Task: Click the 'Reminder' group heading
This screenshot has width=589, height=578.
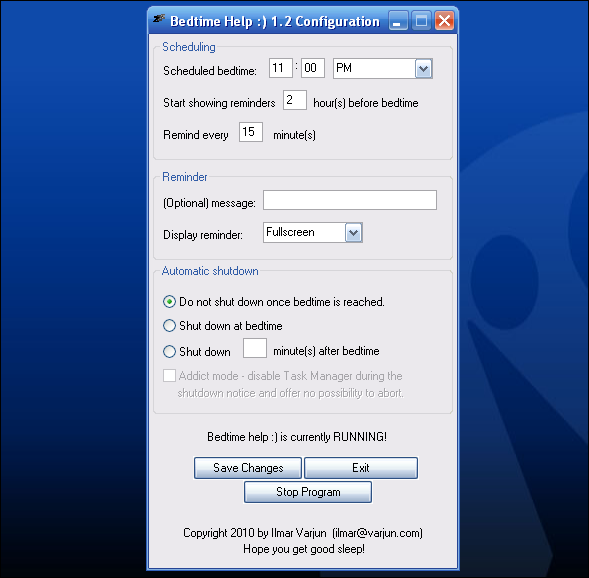Action: pos(184,177)
